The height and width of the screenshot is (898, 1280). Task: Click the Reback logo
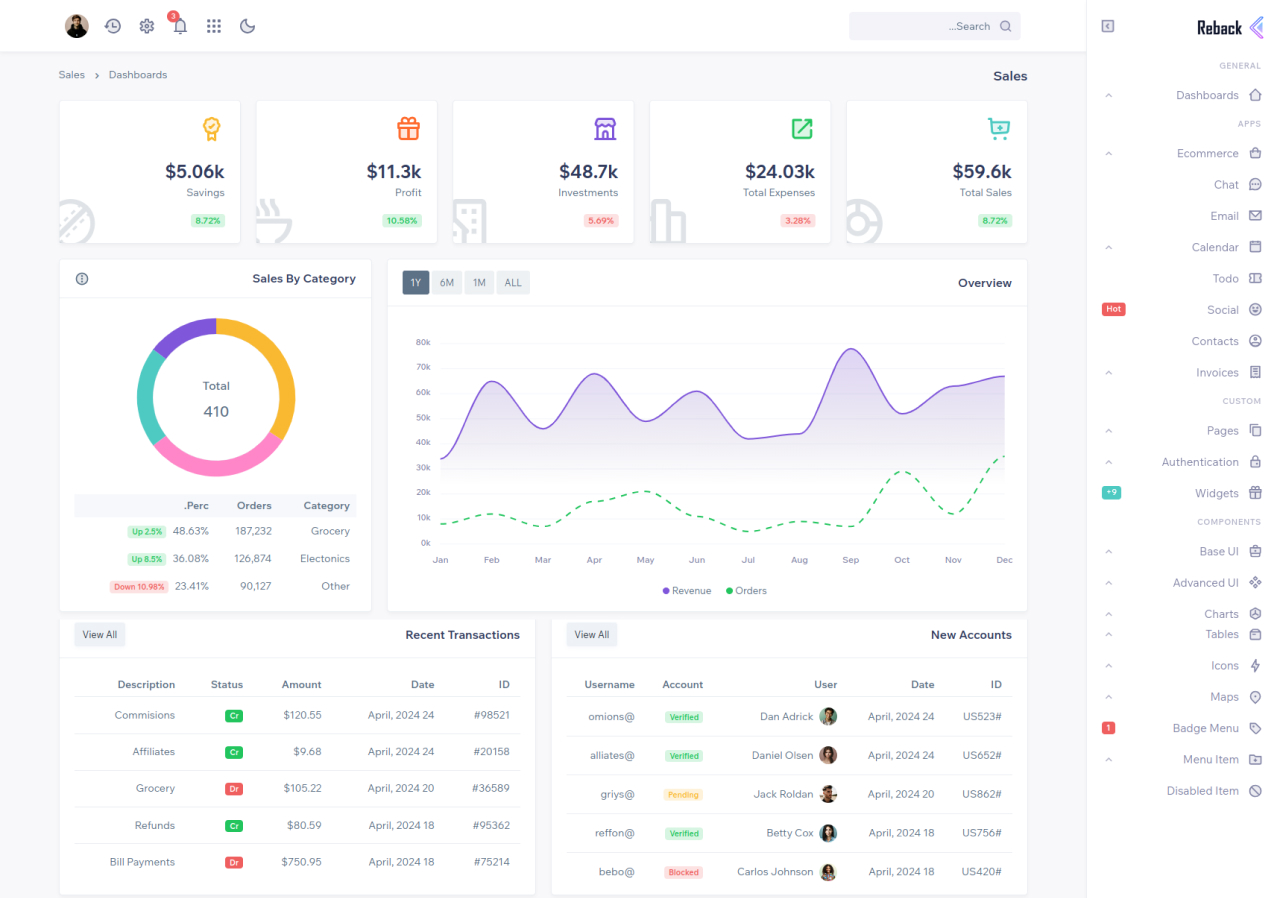pos(1230,27)
